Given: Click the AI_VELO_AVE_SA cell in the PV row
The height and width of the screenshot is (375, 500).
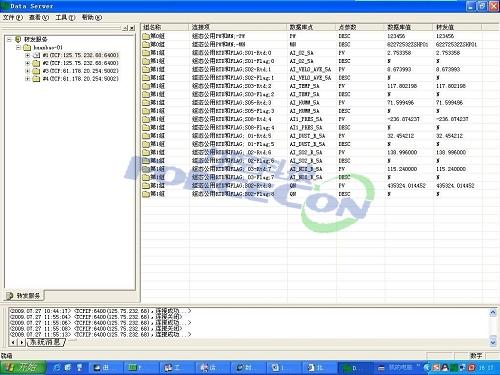Looking at the screenshot, I should coord(310,69).
